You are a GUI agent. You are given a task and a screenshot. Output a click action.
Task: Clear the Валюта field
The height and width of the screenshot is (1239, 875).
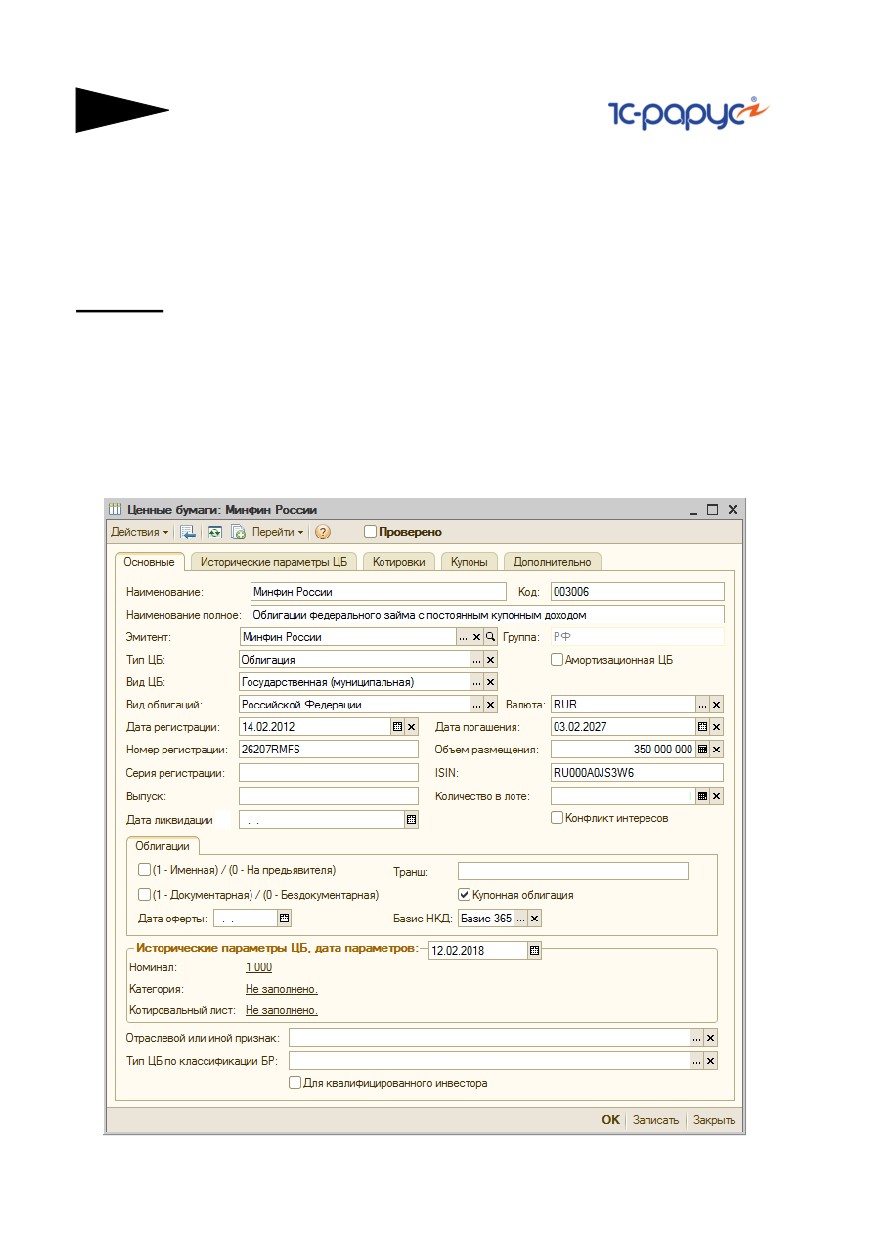pyautogui.click(x=717, y=704)
